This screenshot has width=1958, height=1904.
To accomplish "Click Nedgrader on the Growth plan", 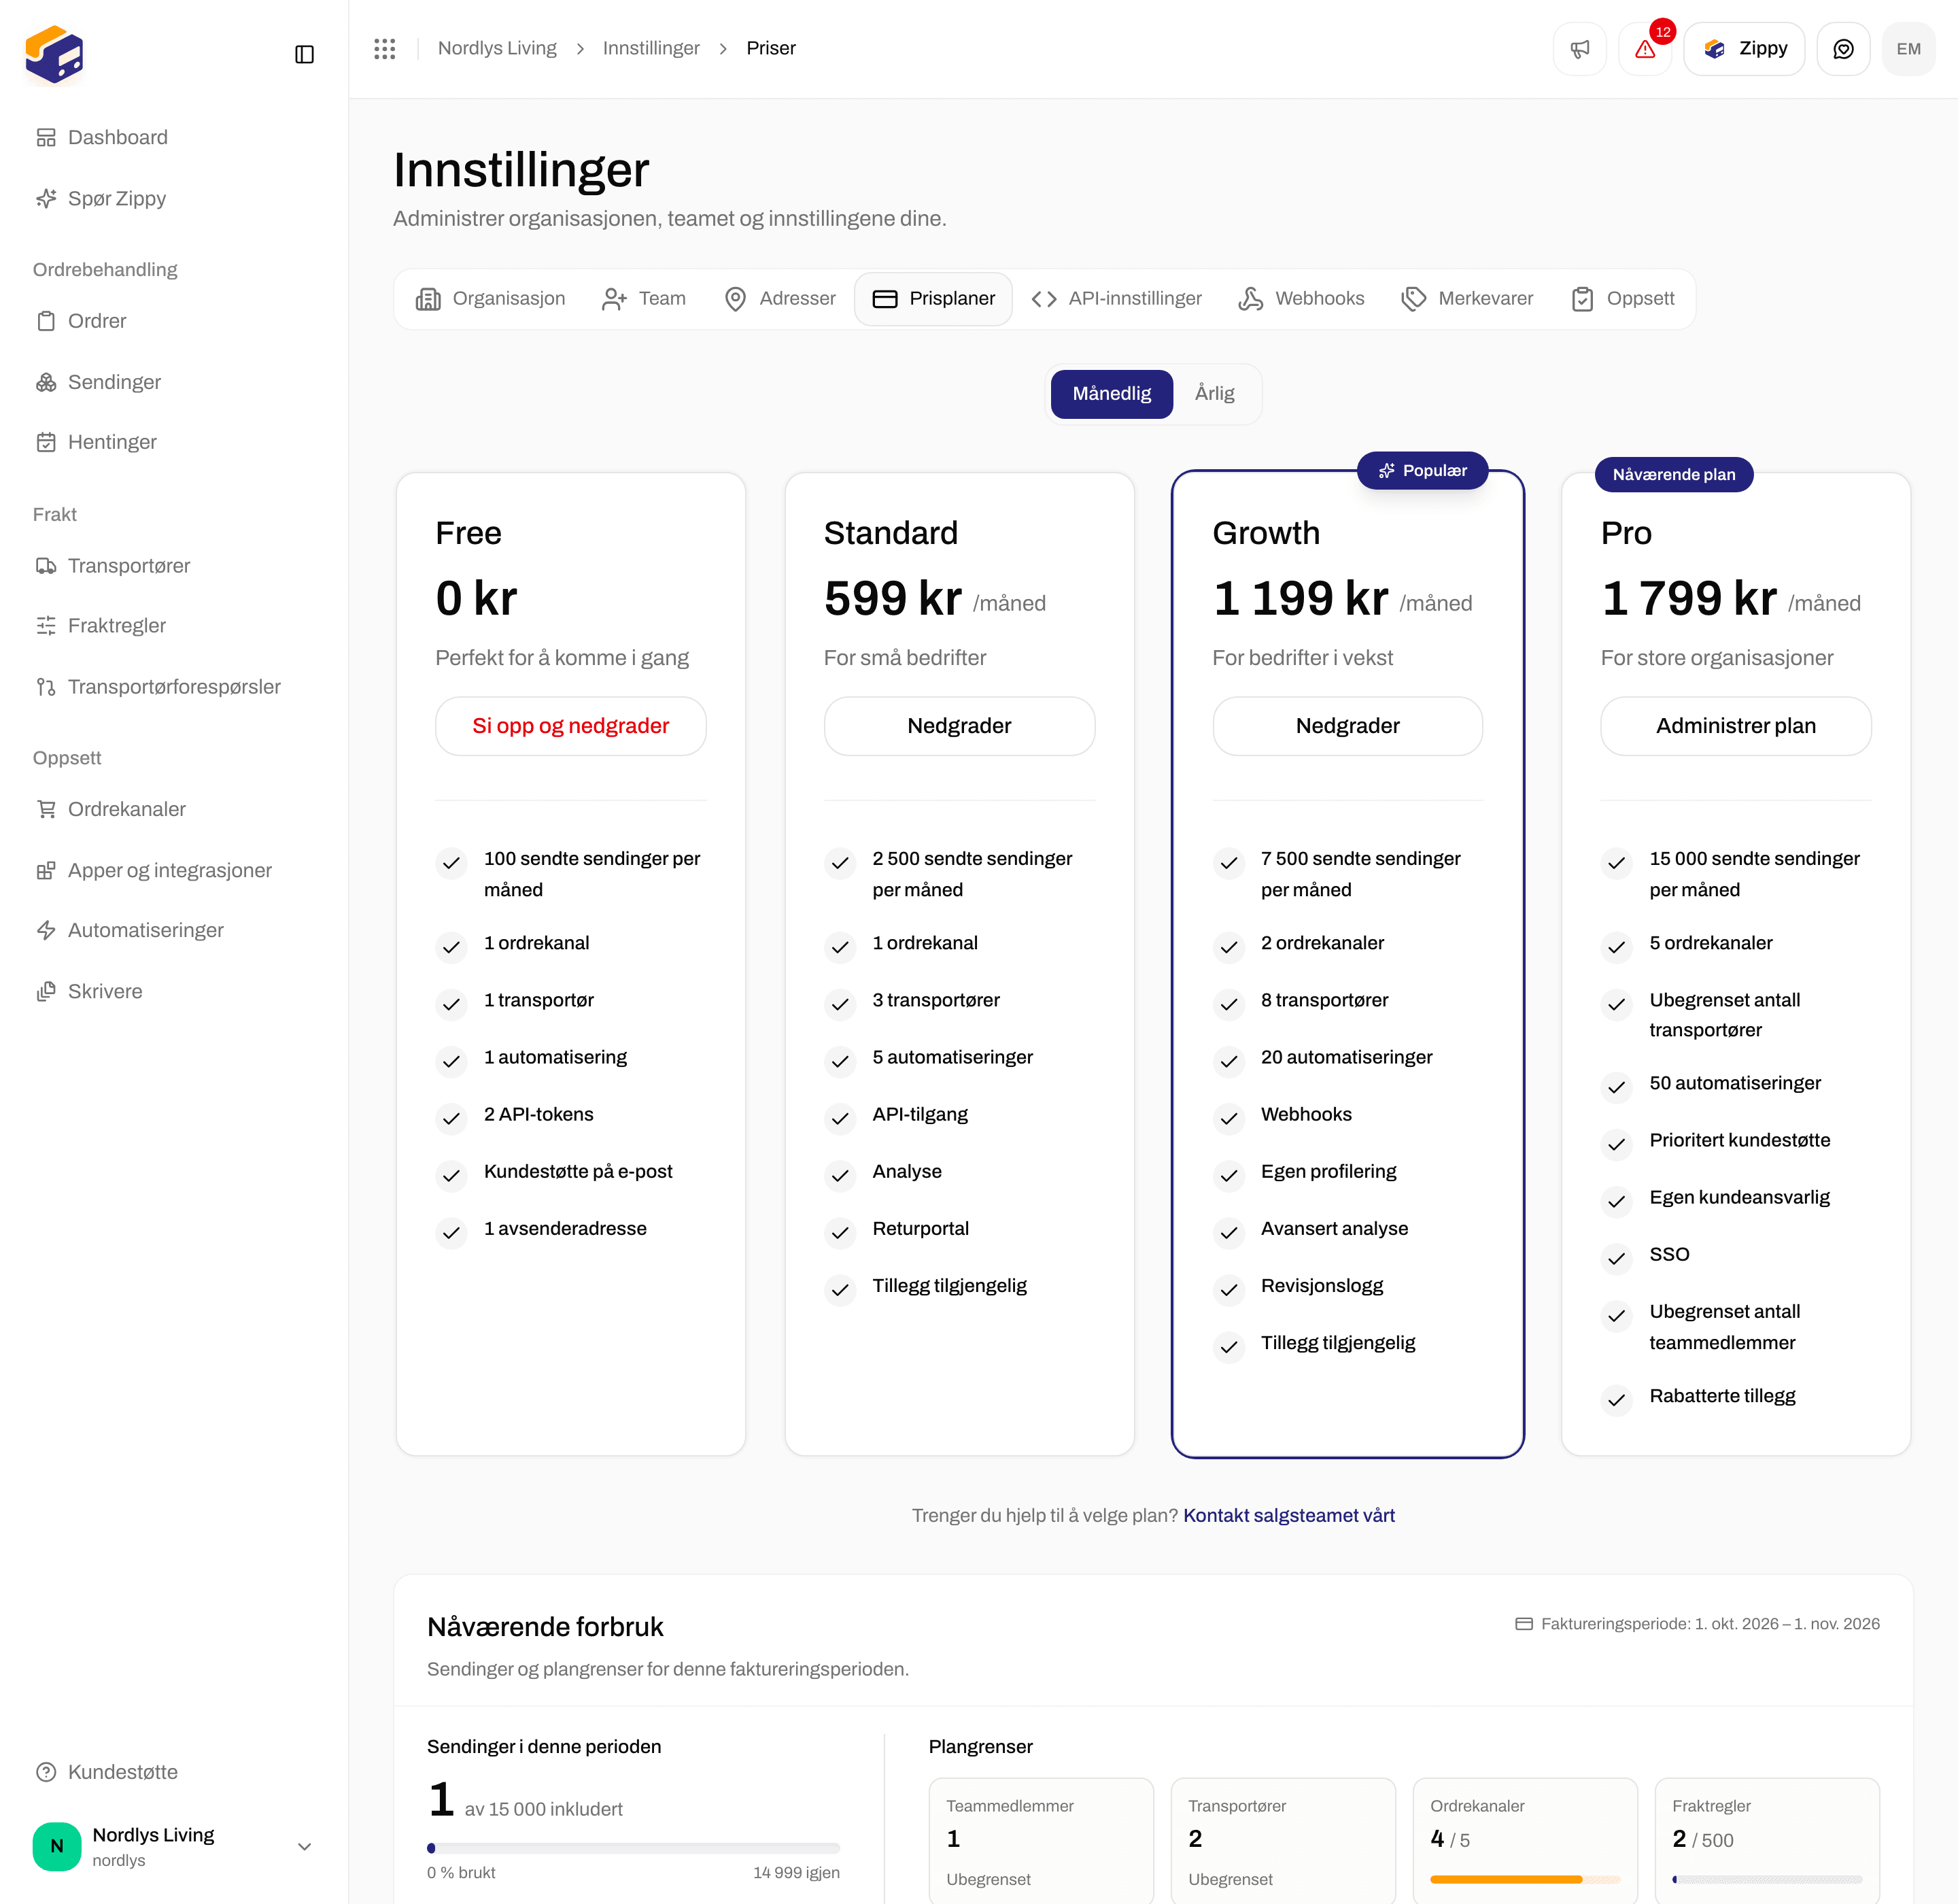I will [x=1347, y=726].
